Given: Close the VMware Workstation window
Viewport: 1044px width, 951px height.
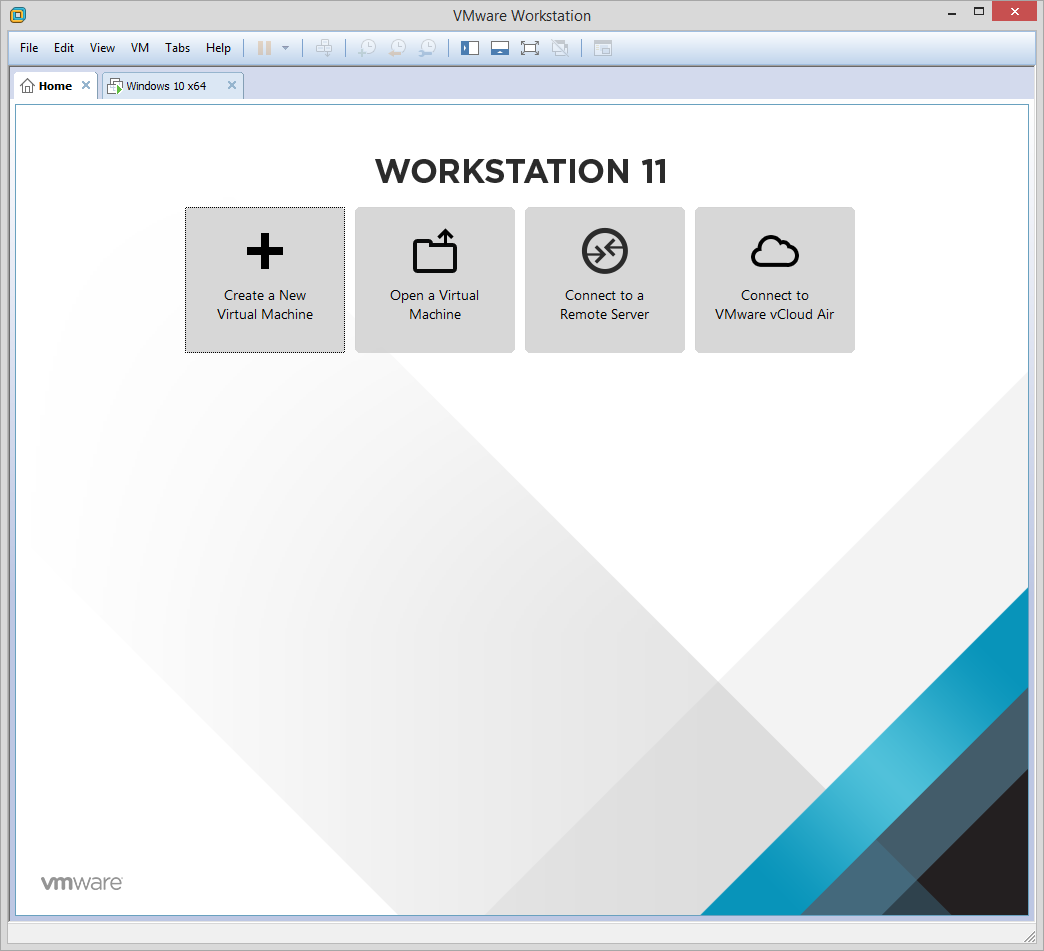Looking at the screenshot, I should [1015, 11].
